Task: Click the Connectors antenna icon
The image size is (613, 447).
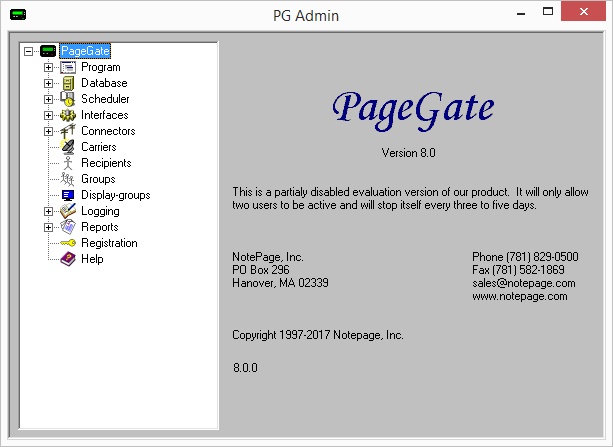Action: [x=68, y=131]
